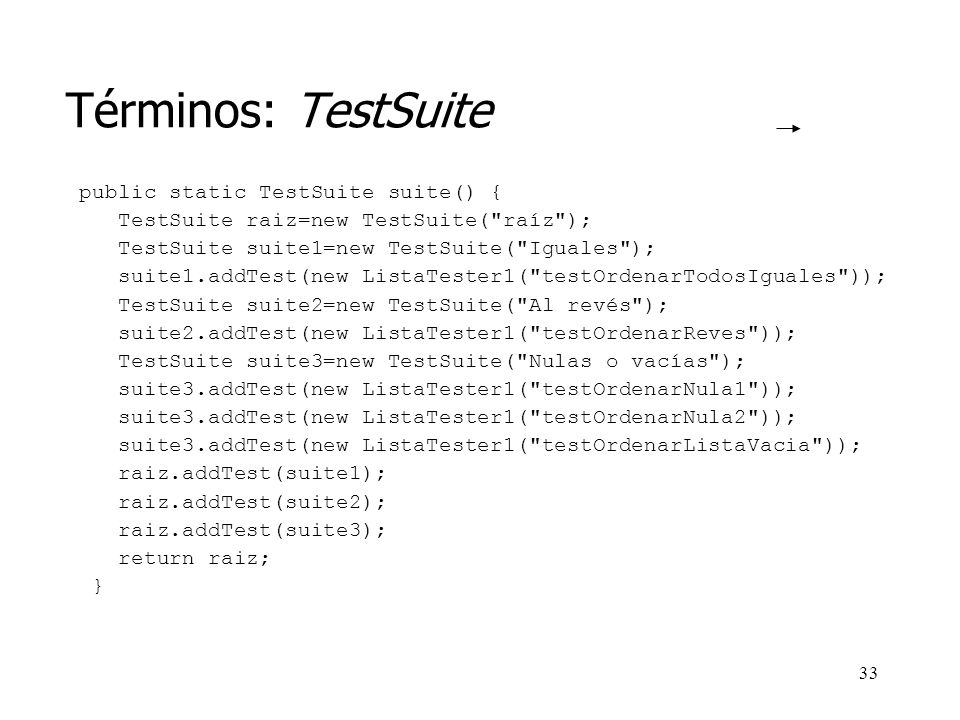The image size is (960, 720).
Task: Click the page number 33
Action: point(868,673)
